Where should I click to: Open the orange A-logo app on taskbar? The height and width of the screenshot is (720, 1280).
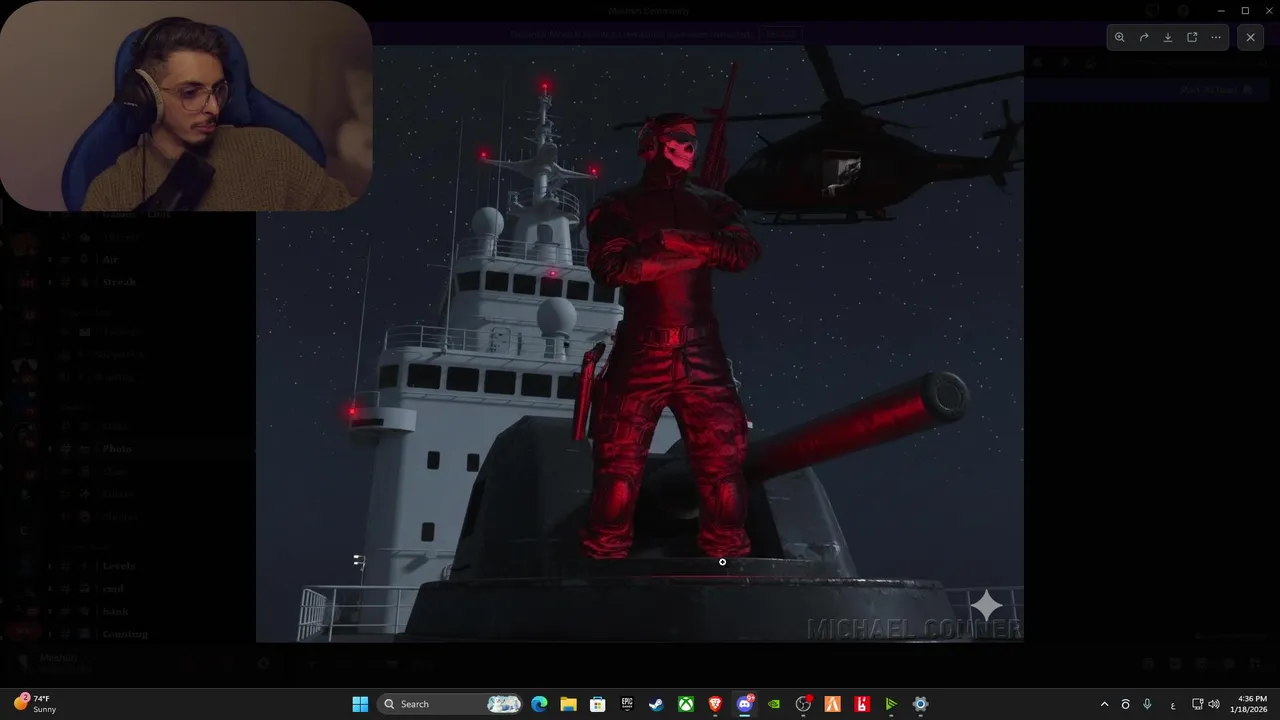[x=832, y=704]
